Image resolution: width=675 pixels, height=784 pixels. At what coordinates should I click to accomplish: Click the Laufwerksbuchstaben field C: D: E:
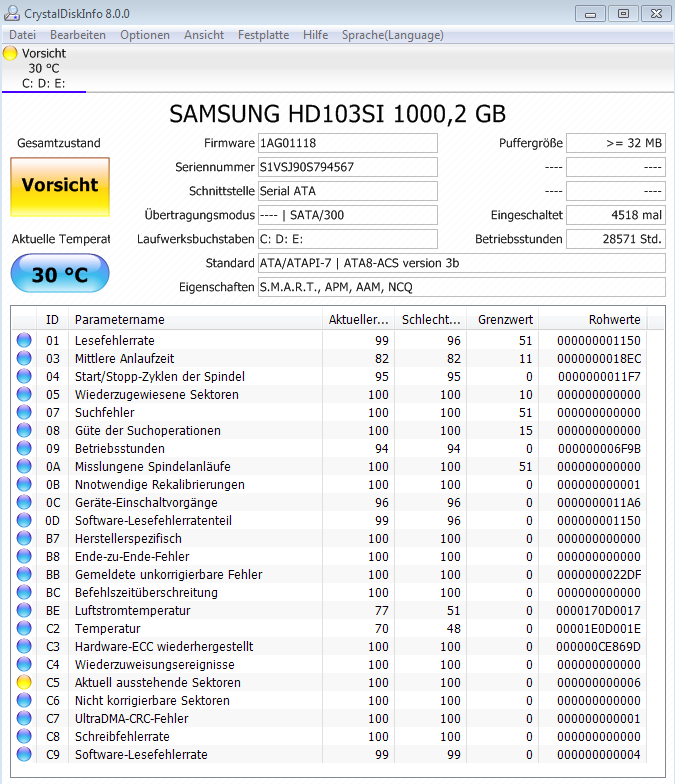[x=348, y=239]
